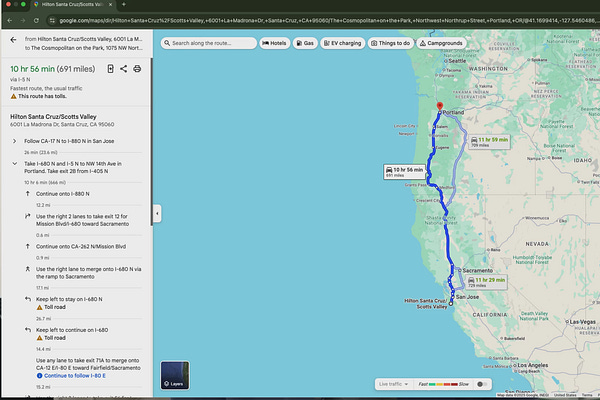Click the magnifier in Search along the route
This screenshot has width=600, height=400.
(167, 43)
